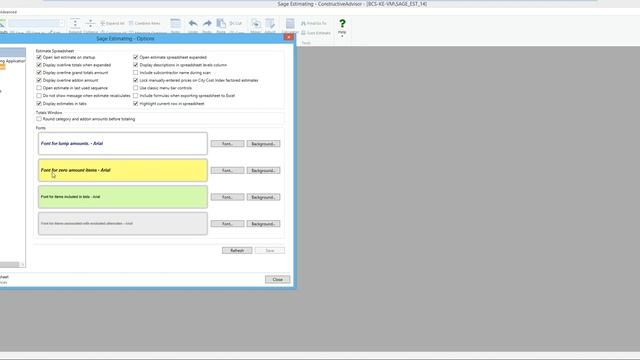
Task: Click Combine Items in the ribbon
Action: pyautogui.click(x=144, y=23)
